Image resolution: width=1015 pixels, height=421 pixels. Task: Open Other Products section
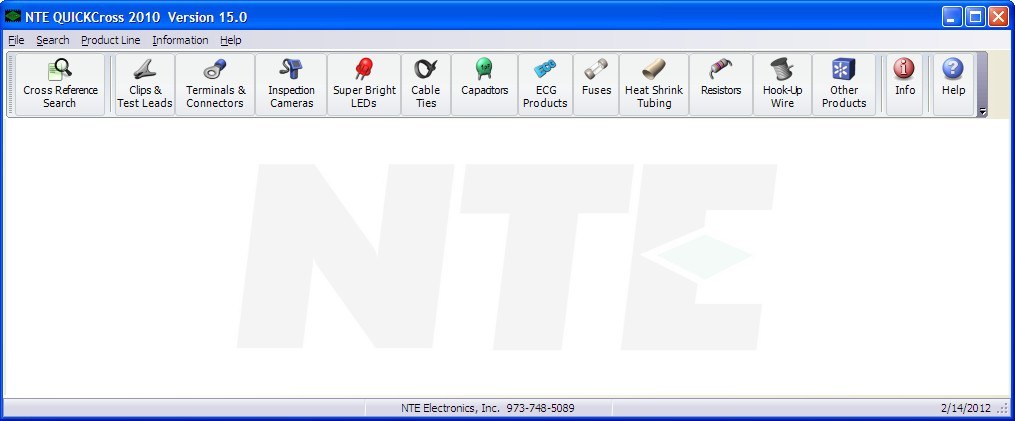coord(844,84)
